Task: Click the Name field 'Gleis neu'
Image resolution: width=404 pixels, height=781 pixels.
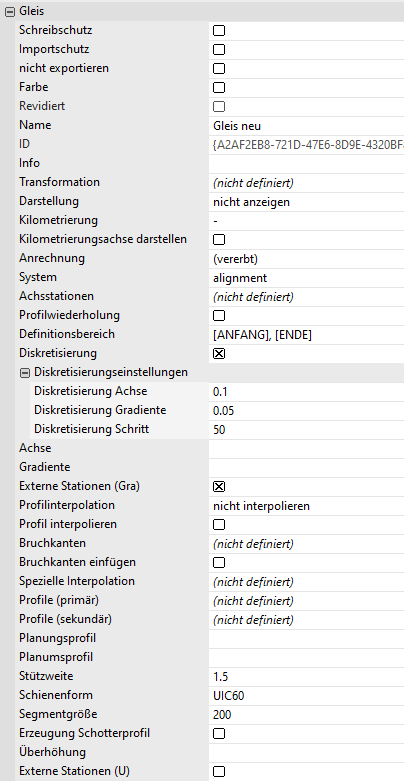Action: click(x=306, y=126)
